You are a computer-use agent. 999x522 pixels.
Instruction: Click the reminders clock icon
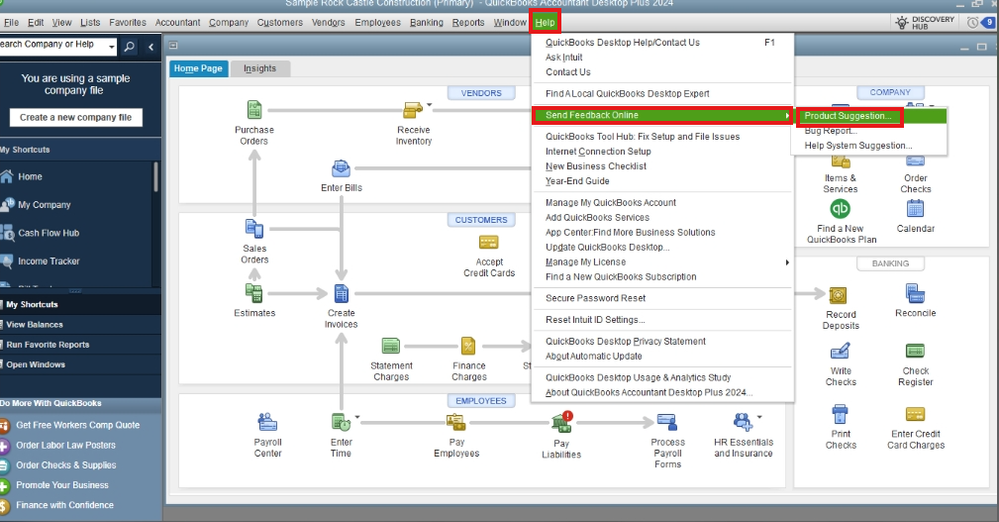point(972,22)
